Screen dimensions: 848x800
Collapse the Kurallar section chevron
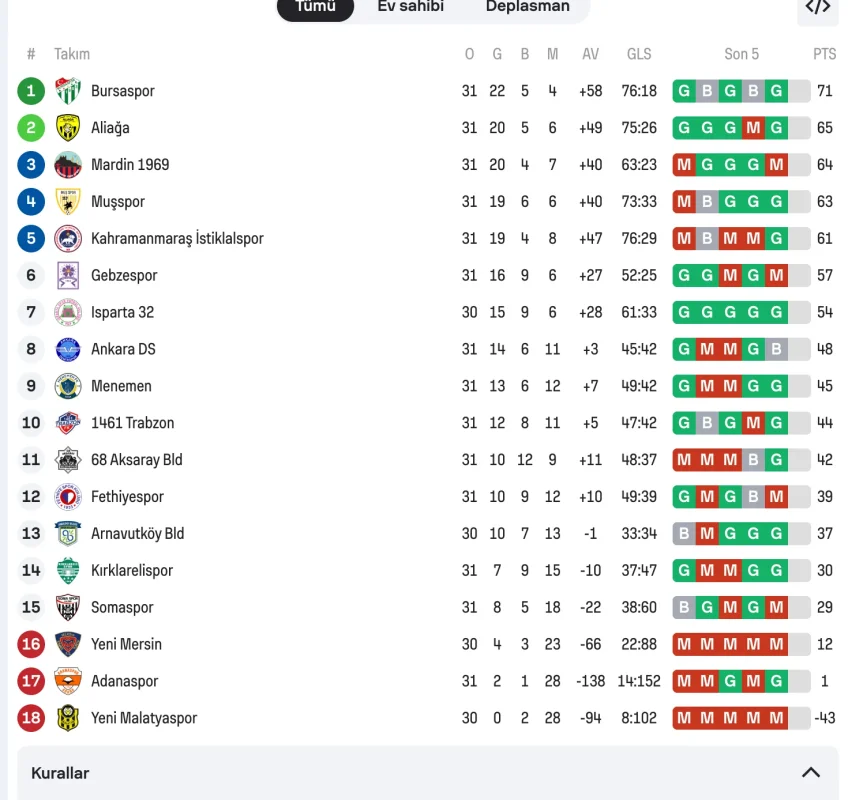811,773
